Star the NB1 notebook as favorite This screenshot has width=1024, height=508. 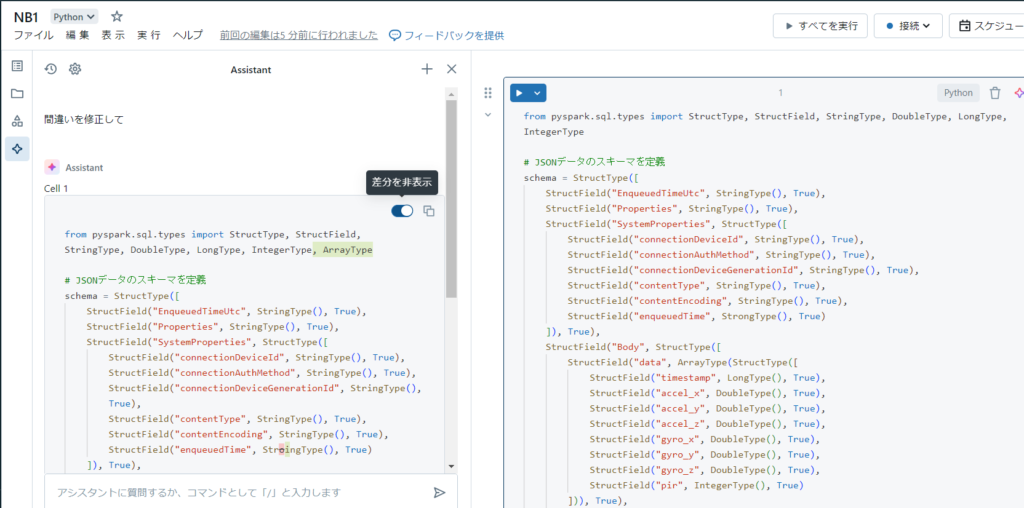coord(117,17)
